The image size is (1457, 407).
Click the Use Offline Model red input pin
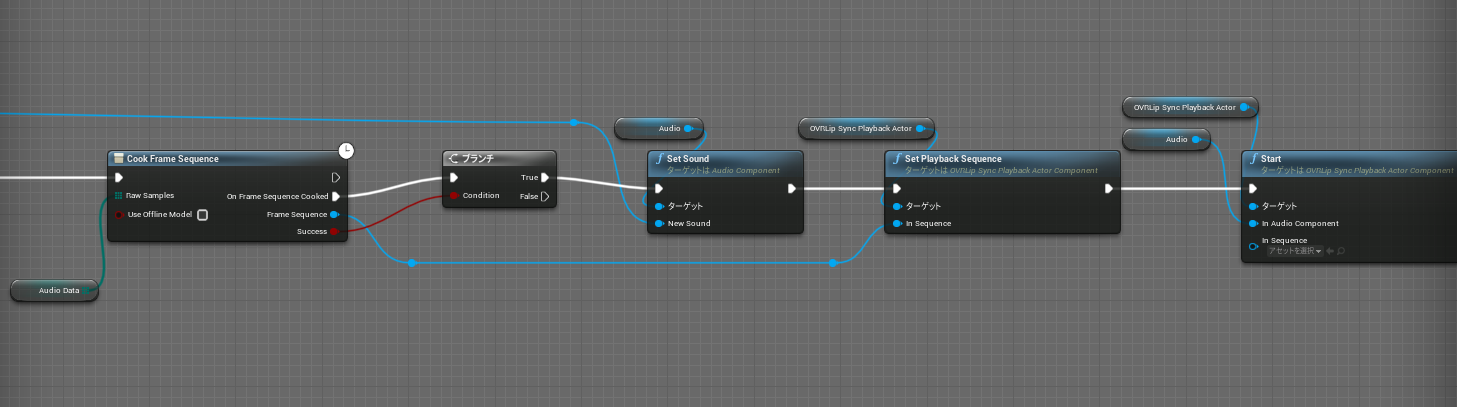[x=119, y=214]
